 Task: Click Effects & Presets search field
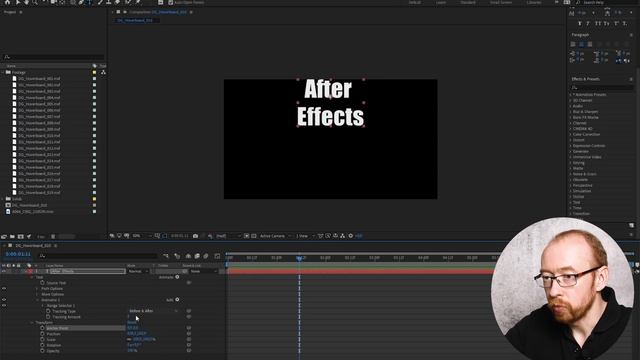point(602,87)
